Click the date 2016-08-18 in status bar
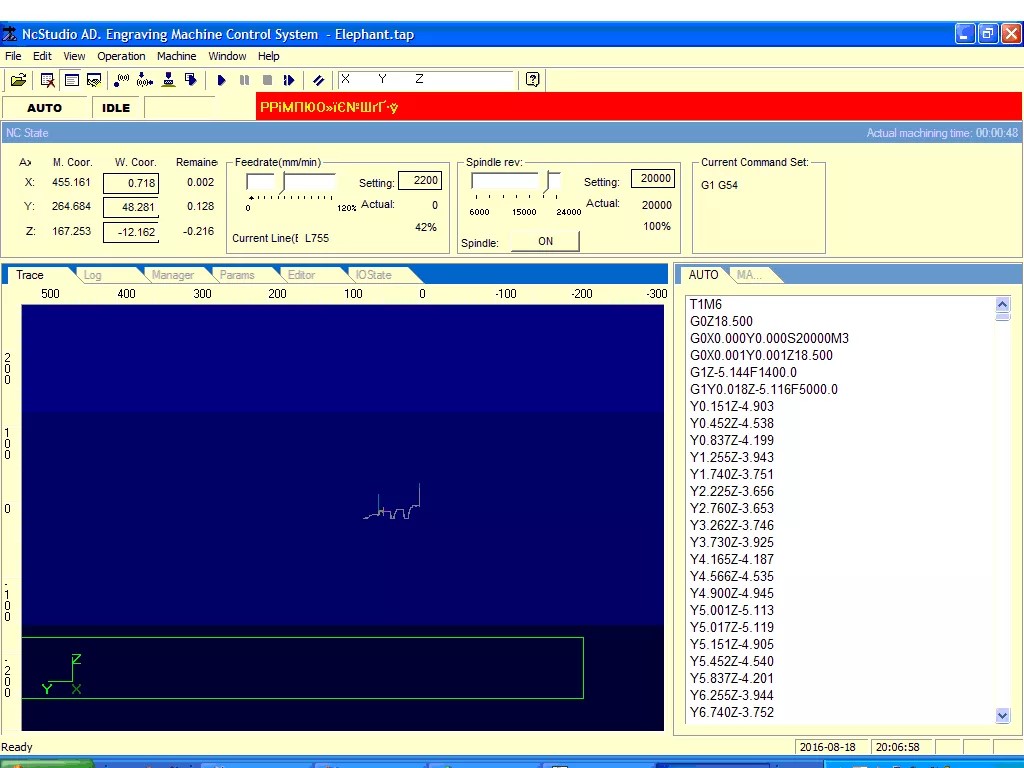Viewport: 1024px width, 768px height. point(827,747)
